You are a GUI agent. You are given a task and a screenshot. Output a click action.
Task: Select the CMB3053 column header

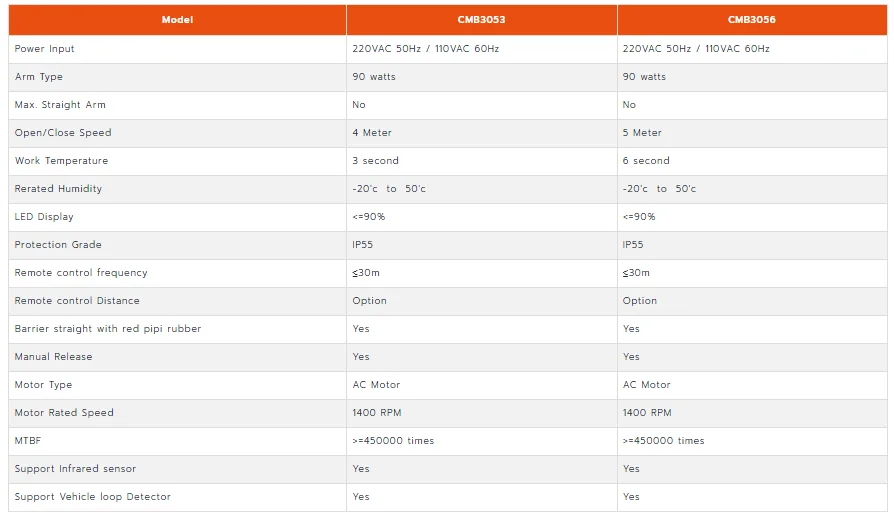481,20
